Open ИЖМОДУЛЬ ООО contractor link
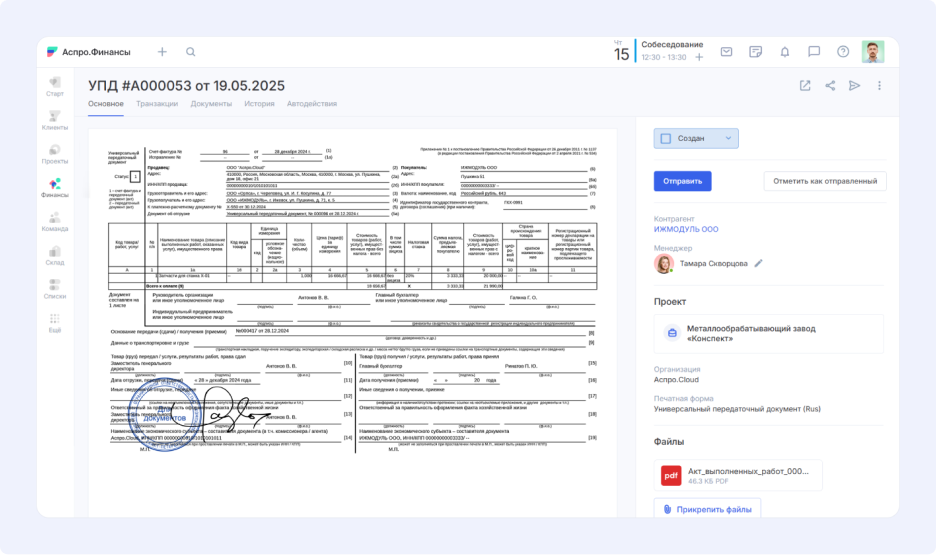 [686, 229]
